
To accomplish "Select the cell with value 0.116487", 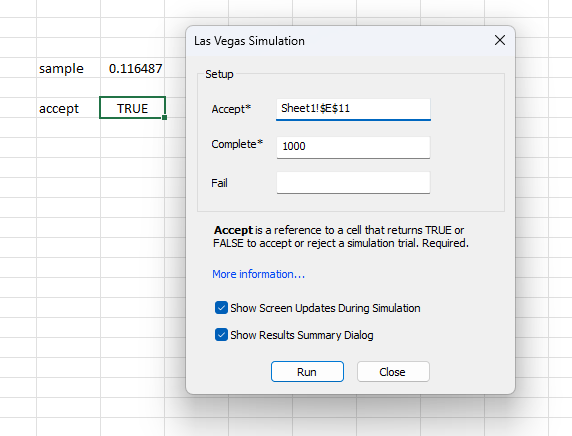I will [x=132, y=67].
